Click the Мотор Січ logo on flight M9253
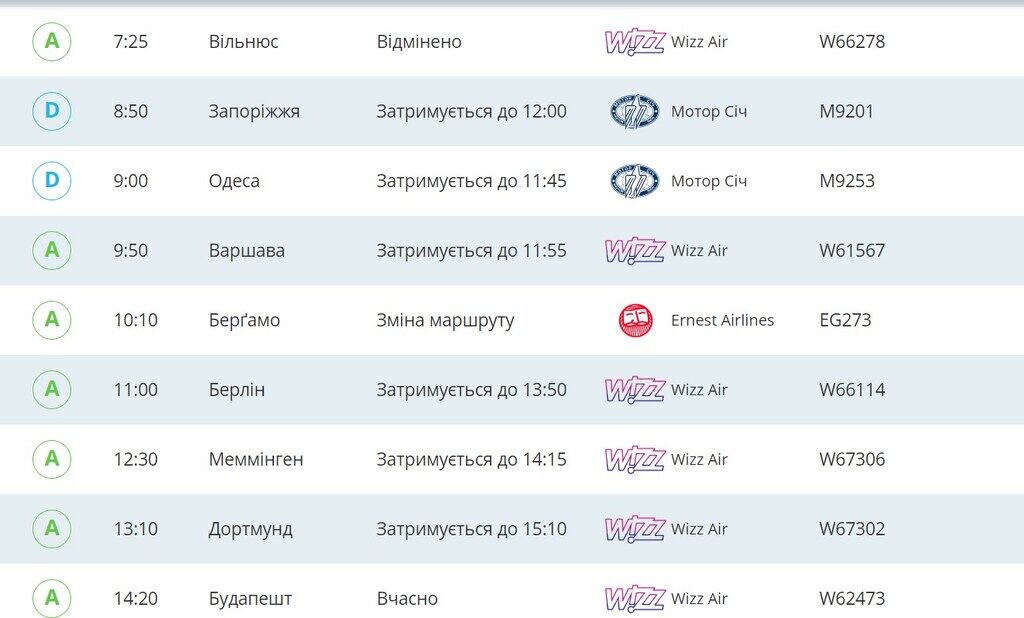This screenshot has height=618, width=1024. click(634, 181)
